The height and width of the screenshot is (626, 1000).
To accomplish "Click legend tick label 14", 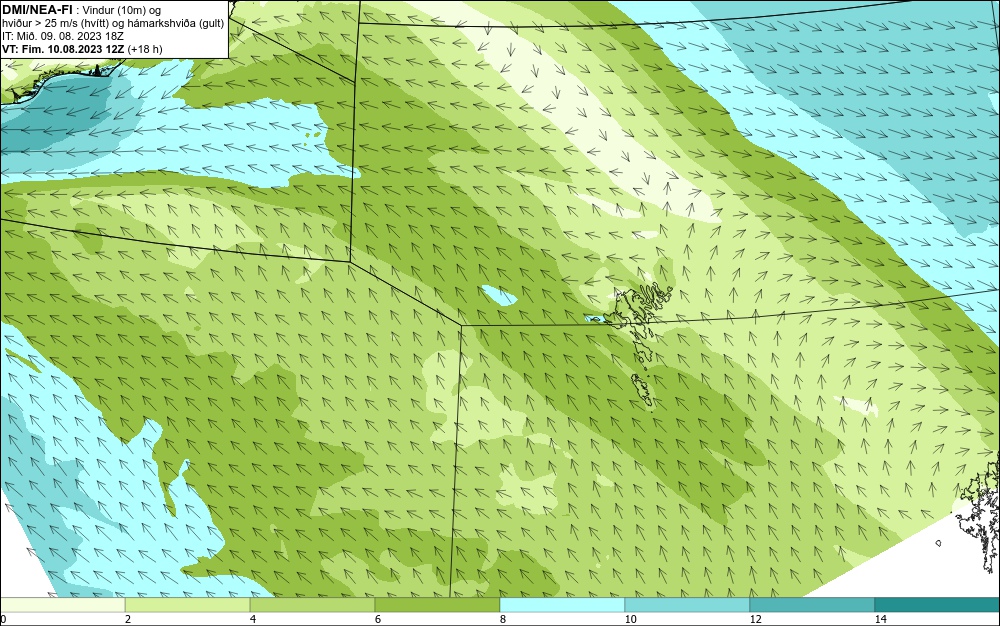I will pos(881,619).
